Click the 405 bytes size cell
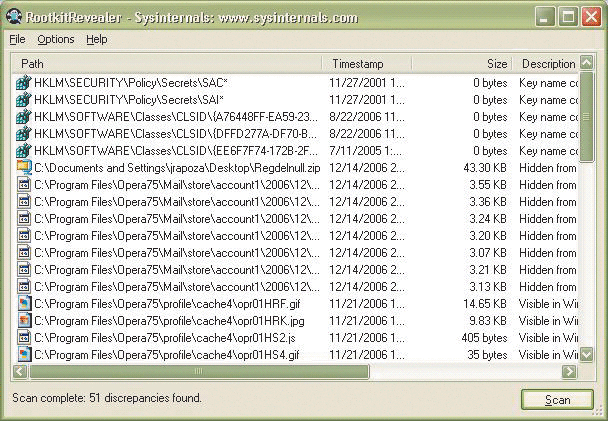The width and height of the screenshot is (608, 421). click(484, 338)
